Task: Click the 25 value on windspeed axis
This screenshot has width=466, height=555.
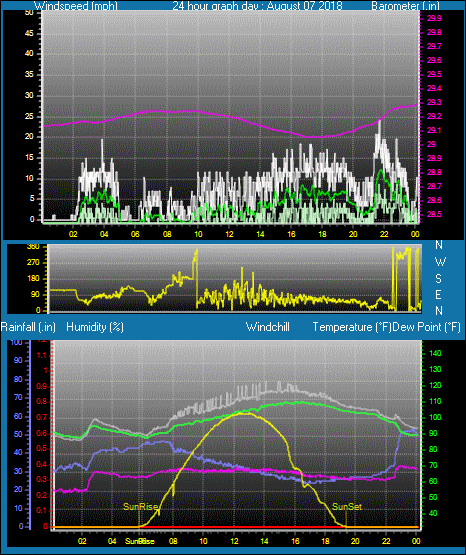Action: click(x=29, y=116)
